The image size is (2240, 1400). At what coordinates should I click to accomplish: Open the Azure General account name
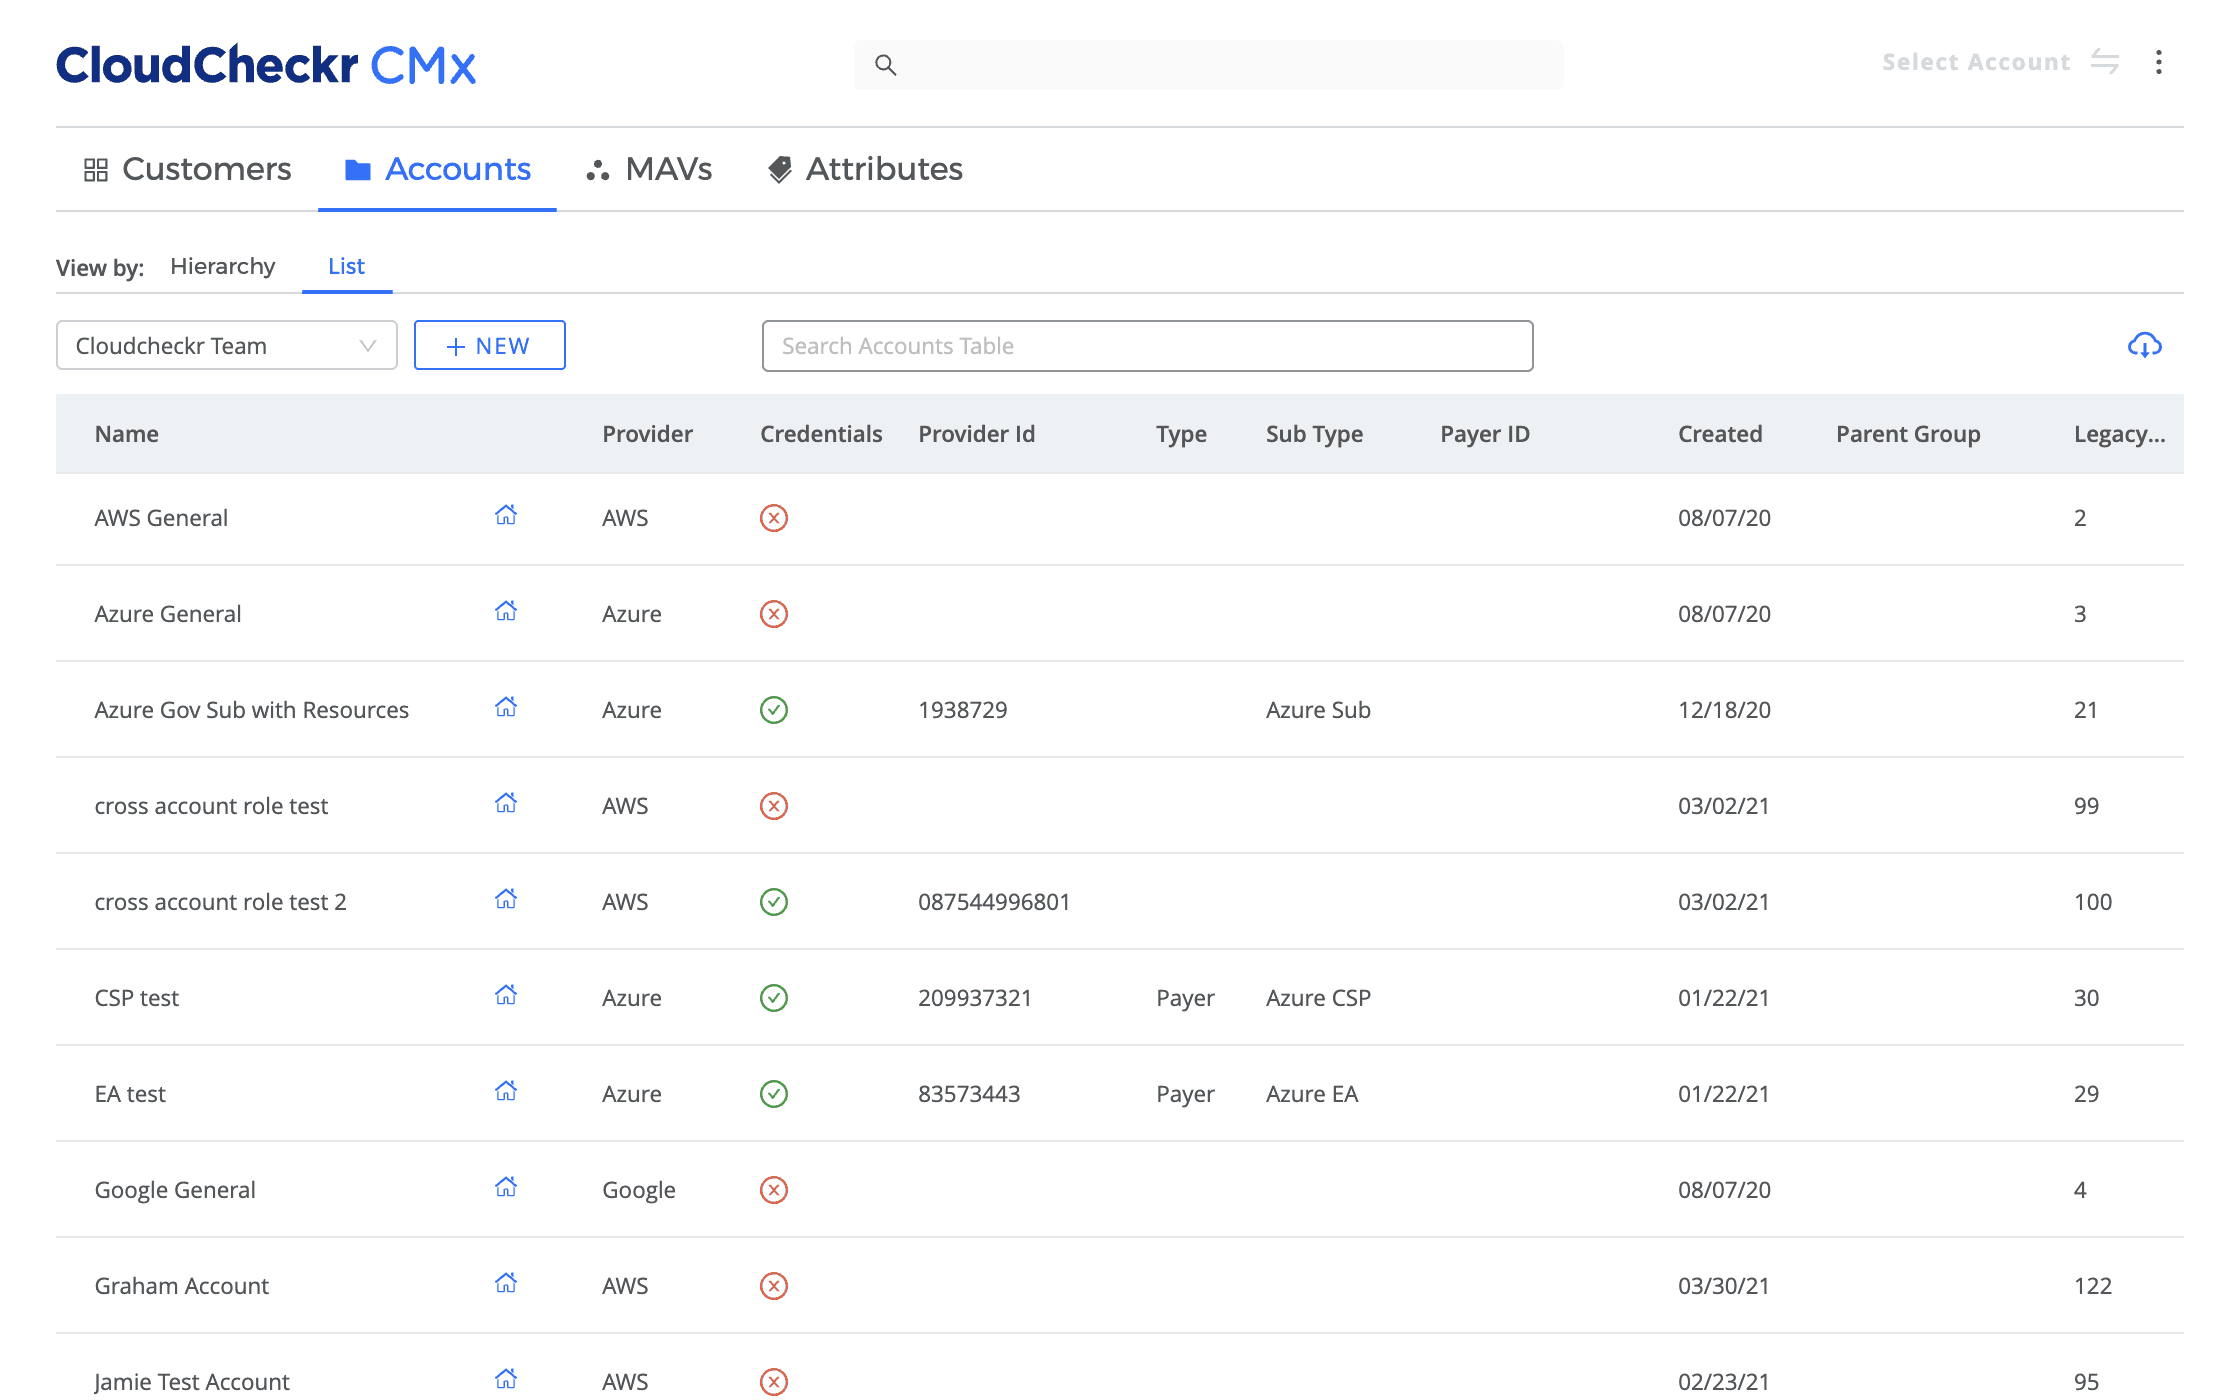point(168,614)
